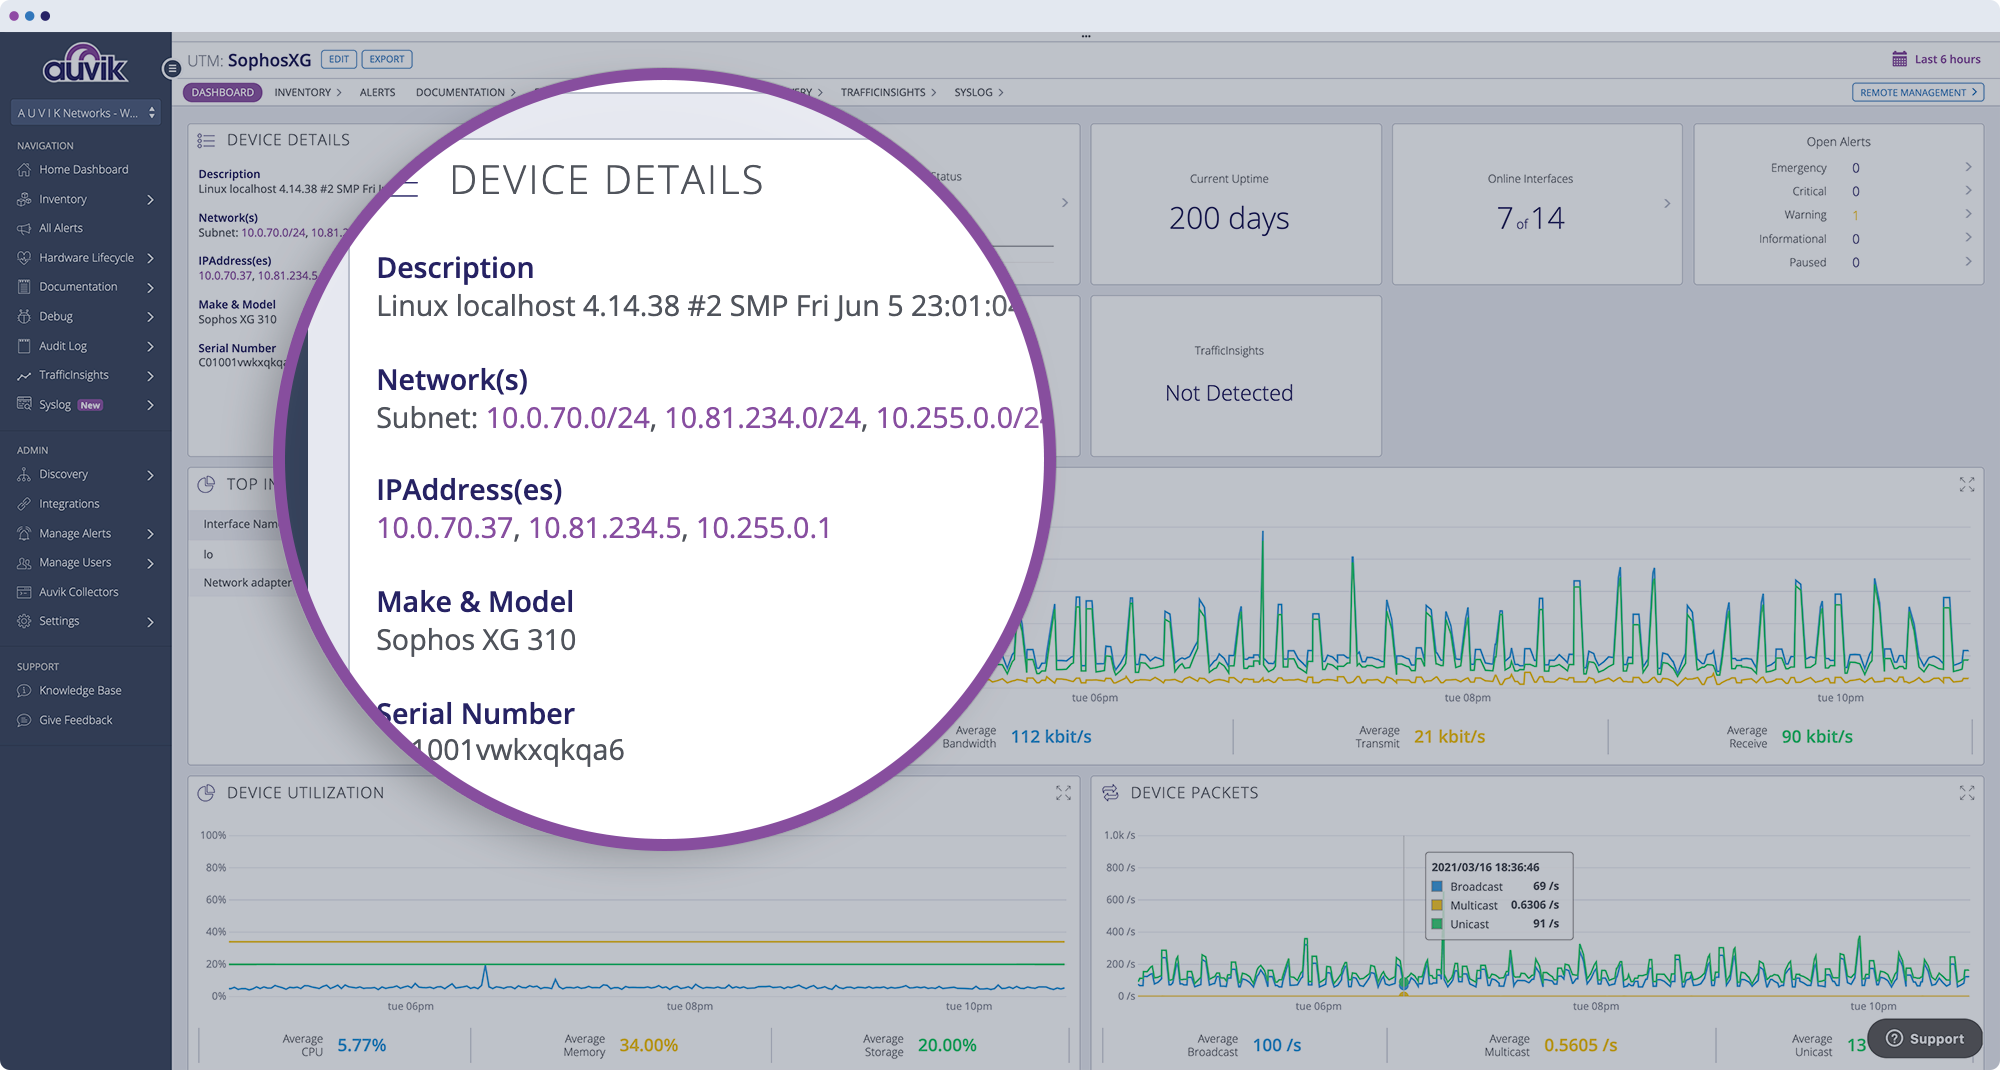
Task: Click the Settings gear icon
Action: click(x=25, y=621)
